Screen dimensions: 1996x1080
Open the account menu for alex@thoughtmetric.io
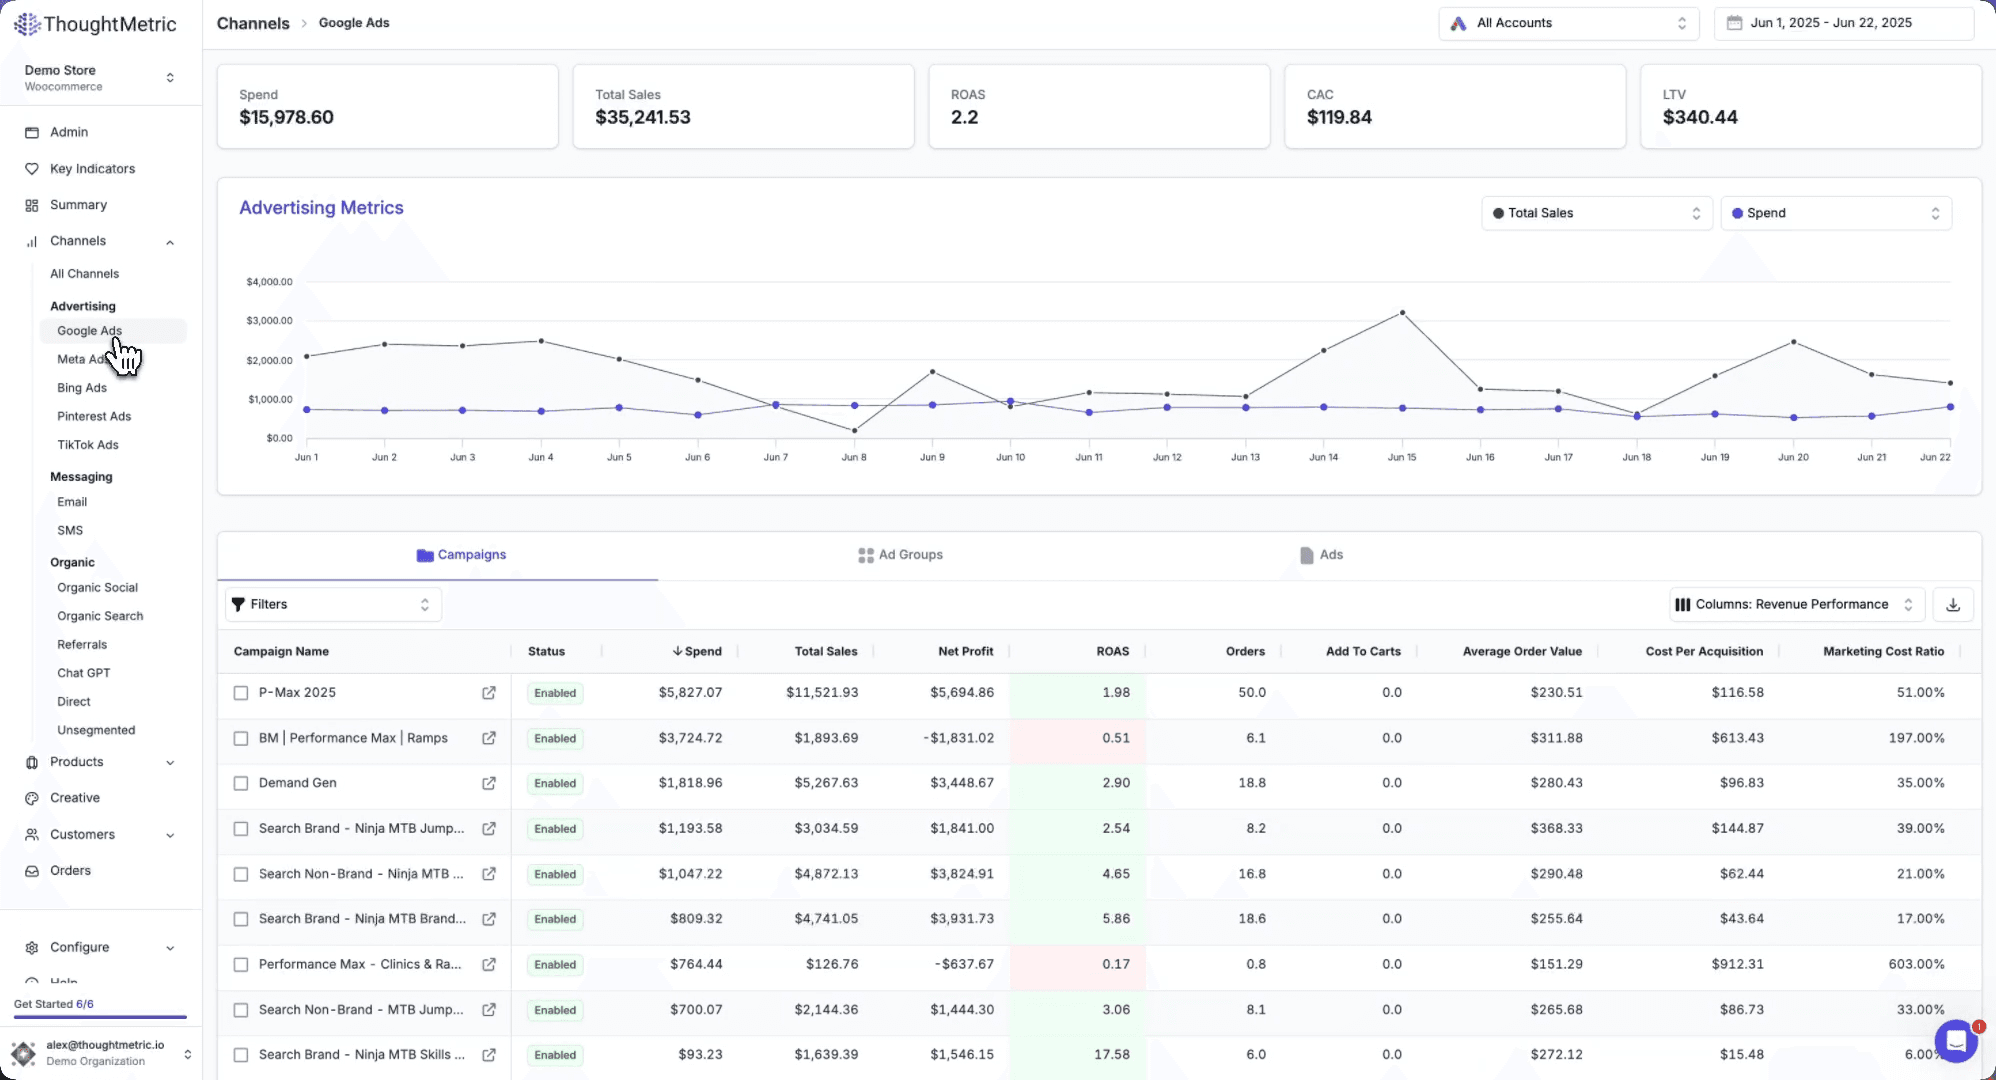pyautogui.click(x=100, y=1053)
